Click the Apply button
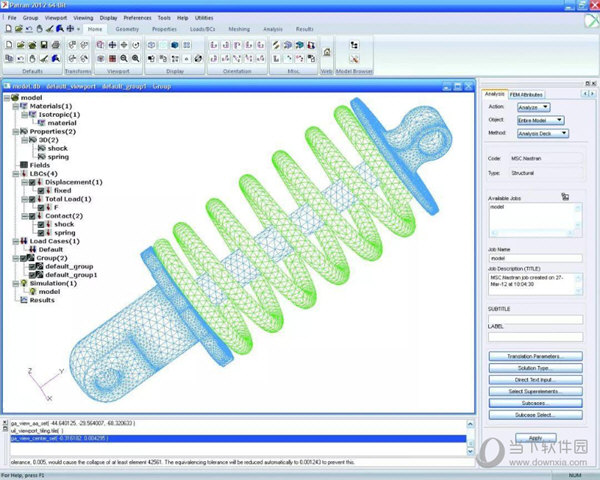 (x=536, y=438)
